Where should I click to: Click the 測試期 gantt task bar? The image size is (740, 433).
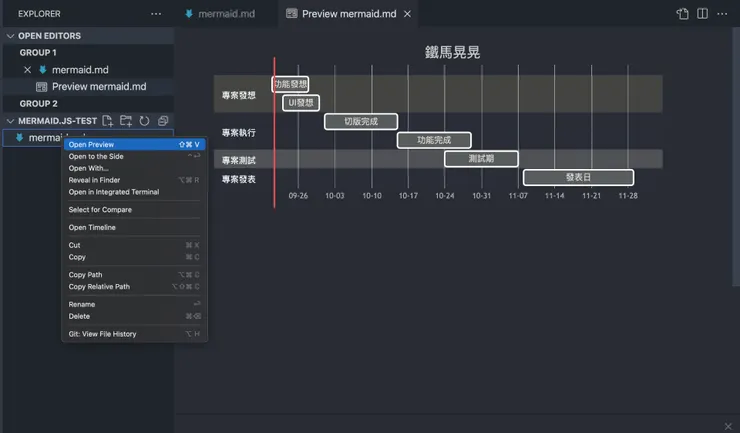tap(481, 159)
